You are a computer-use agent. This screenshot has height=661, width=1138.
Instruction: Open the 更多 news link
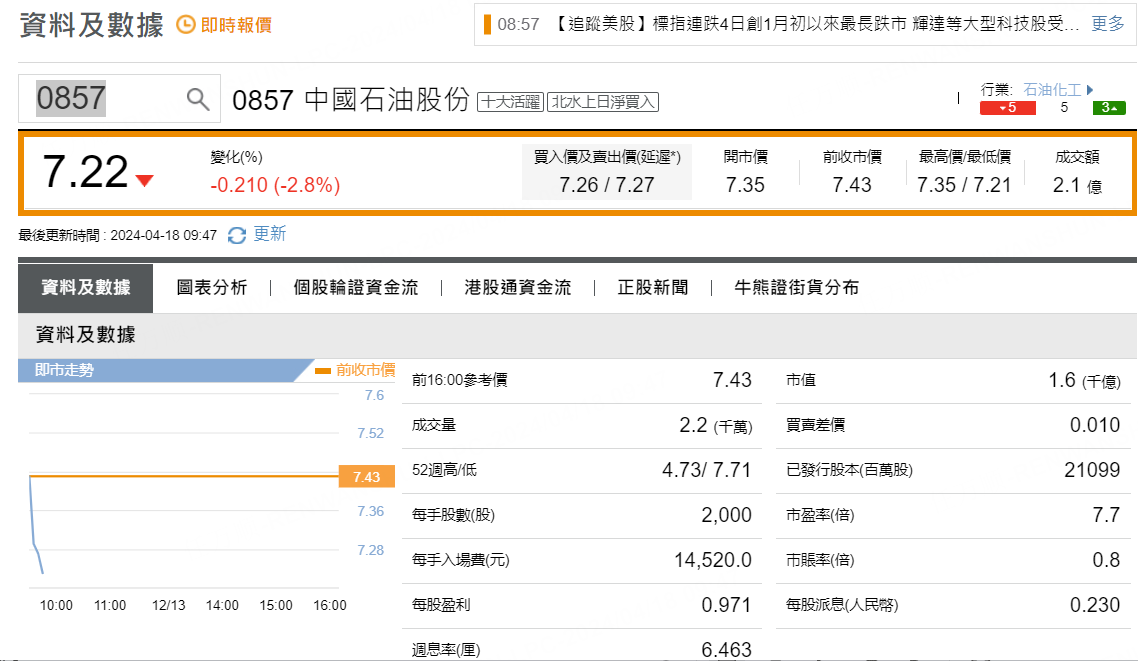(x=1108, y=24)
